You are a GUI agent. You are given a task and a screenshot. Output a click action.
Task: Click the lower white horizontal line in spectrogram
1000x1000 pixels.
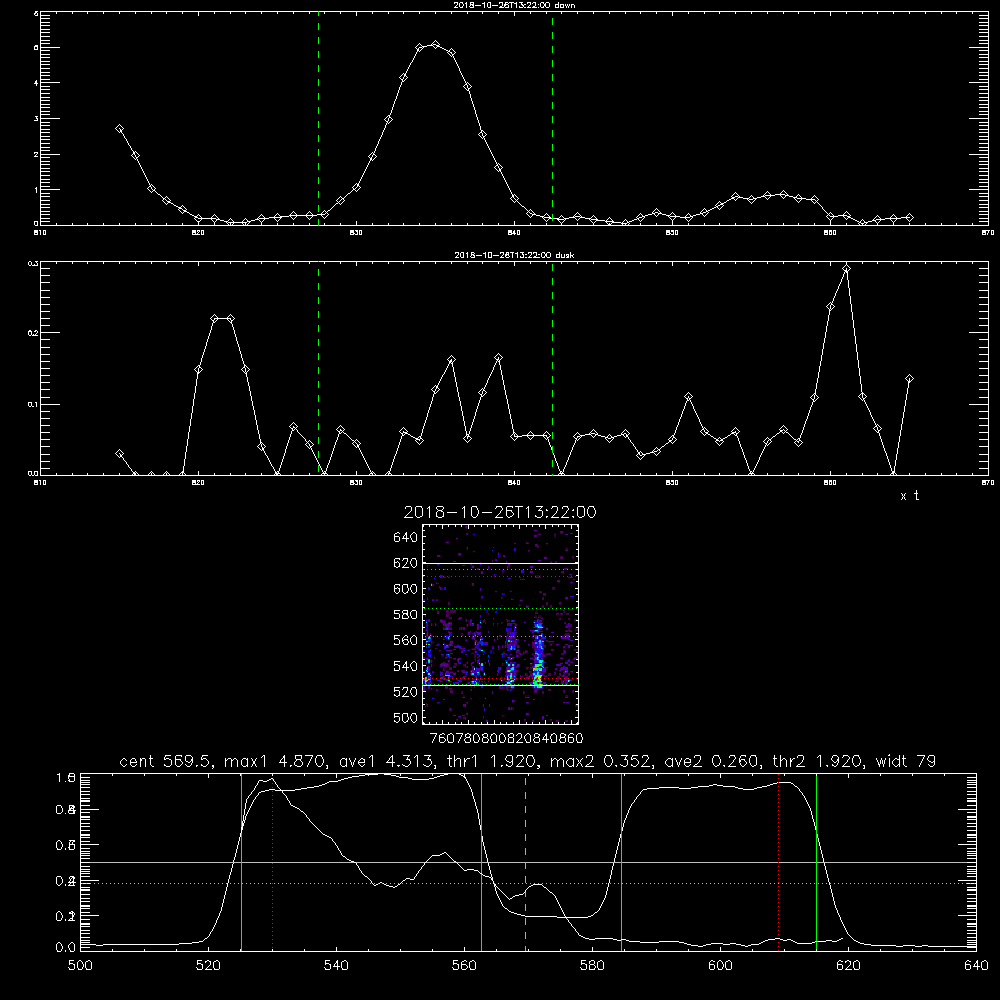pyautogui.click(x=500, y=686)
